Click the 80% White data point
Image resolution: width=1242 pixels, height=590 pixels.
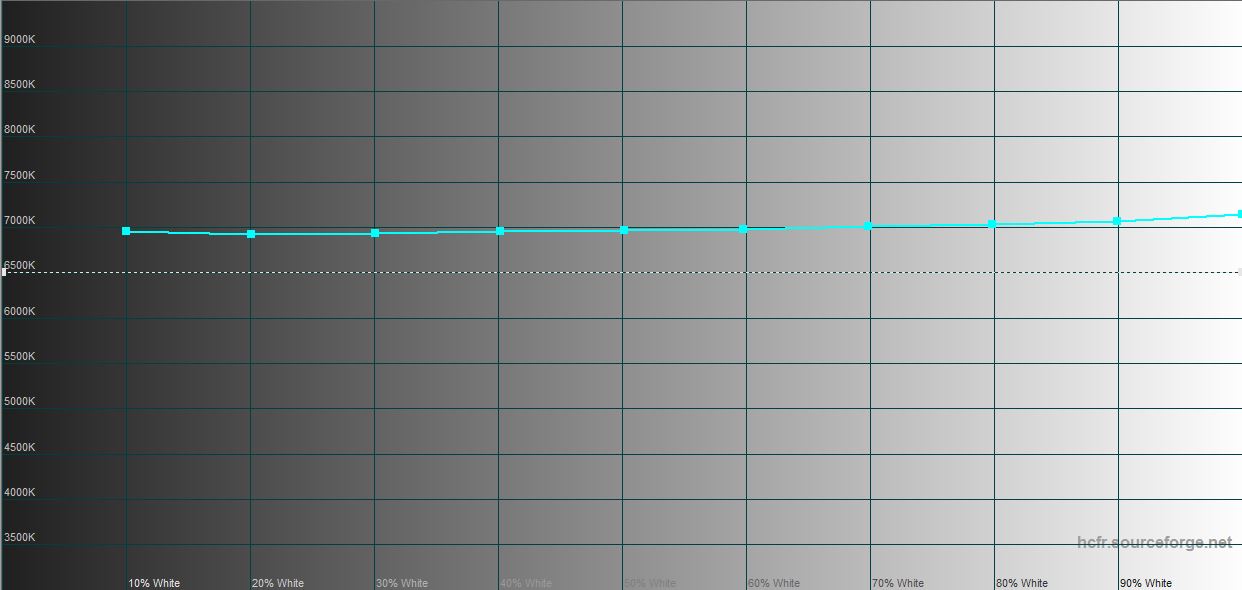tap(992, 224)
